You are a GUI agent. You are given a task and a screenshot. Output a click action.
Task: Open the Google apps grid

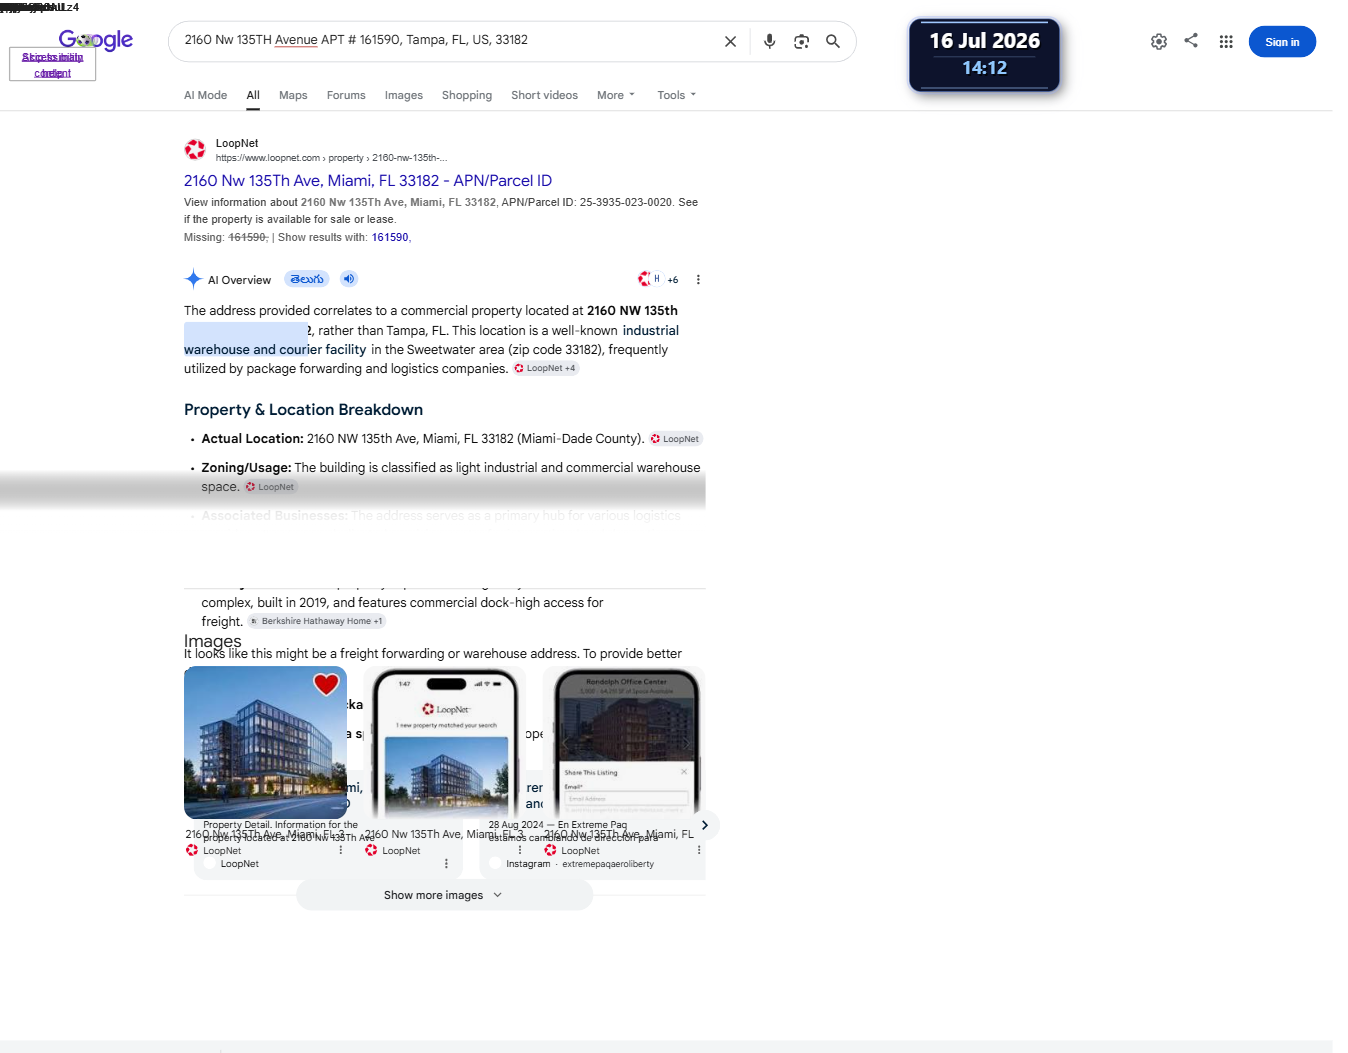click(x=1226, y=42)
